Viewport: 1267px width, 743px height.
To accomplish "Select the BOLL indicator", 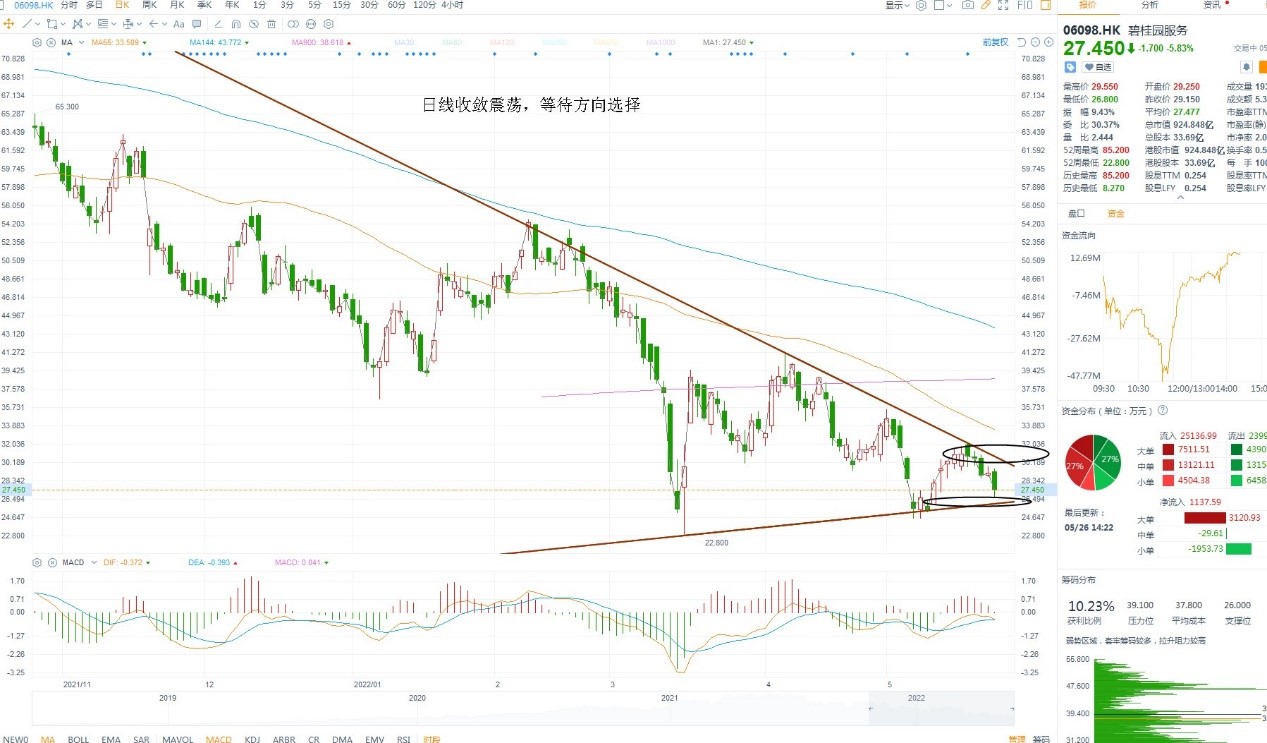I will click(x=78, y=738).
